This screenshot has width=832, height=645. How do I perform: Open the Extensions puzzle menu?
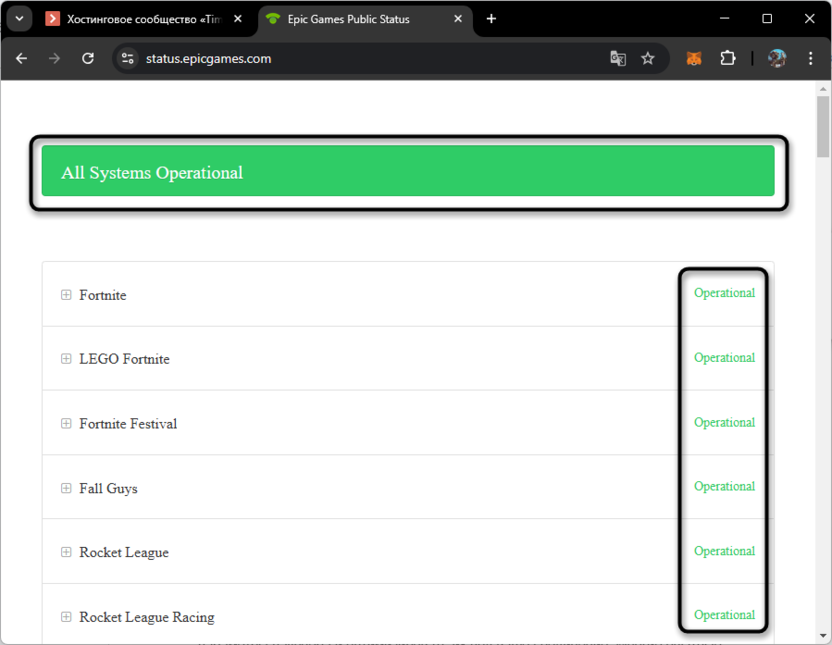[x=728, y=58]
